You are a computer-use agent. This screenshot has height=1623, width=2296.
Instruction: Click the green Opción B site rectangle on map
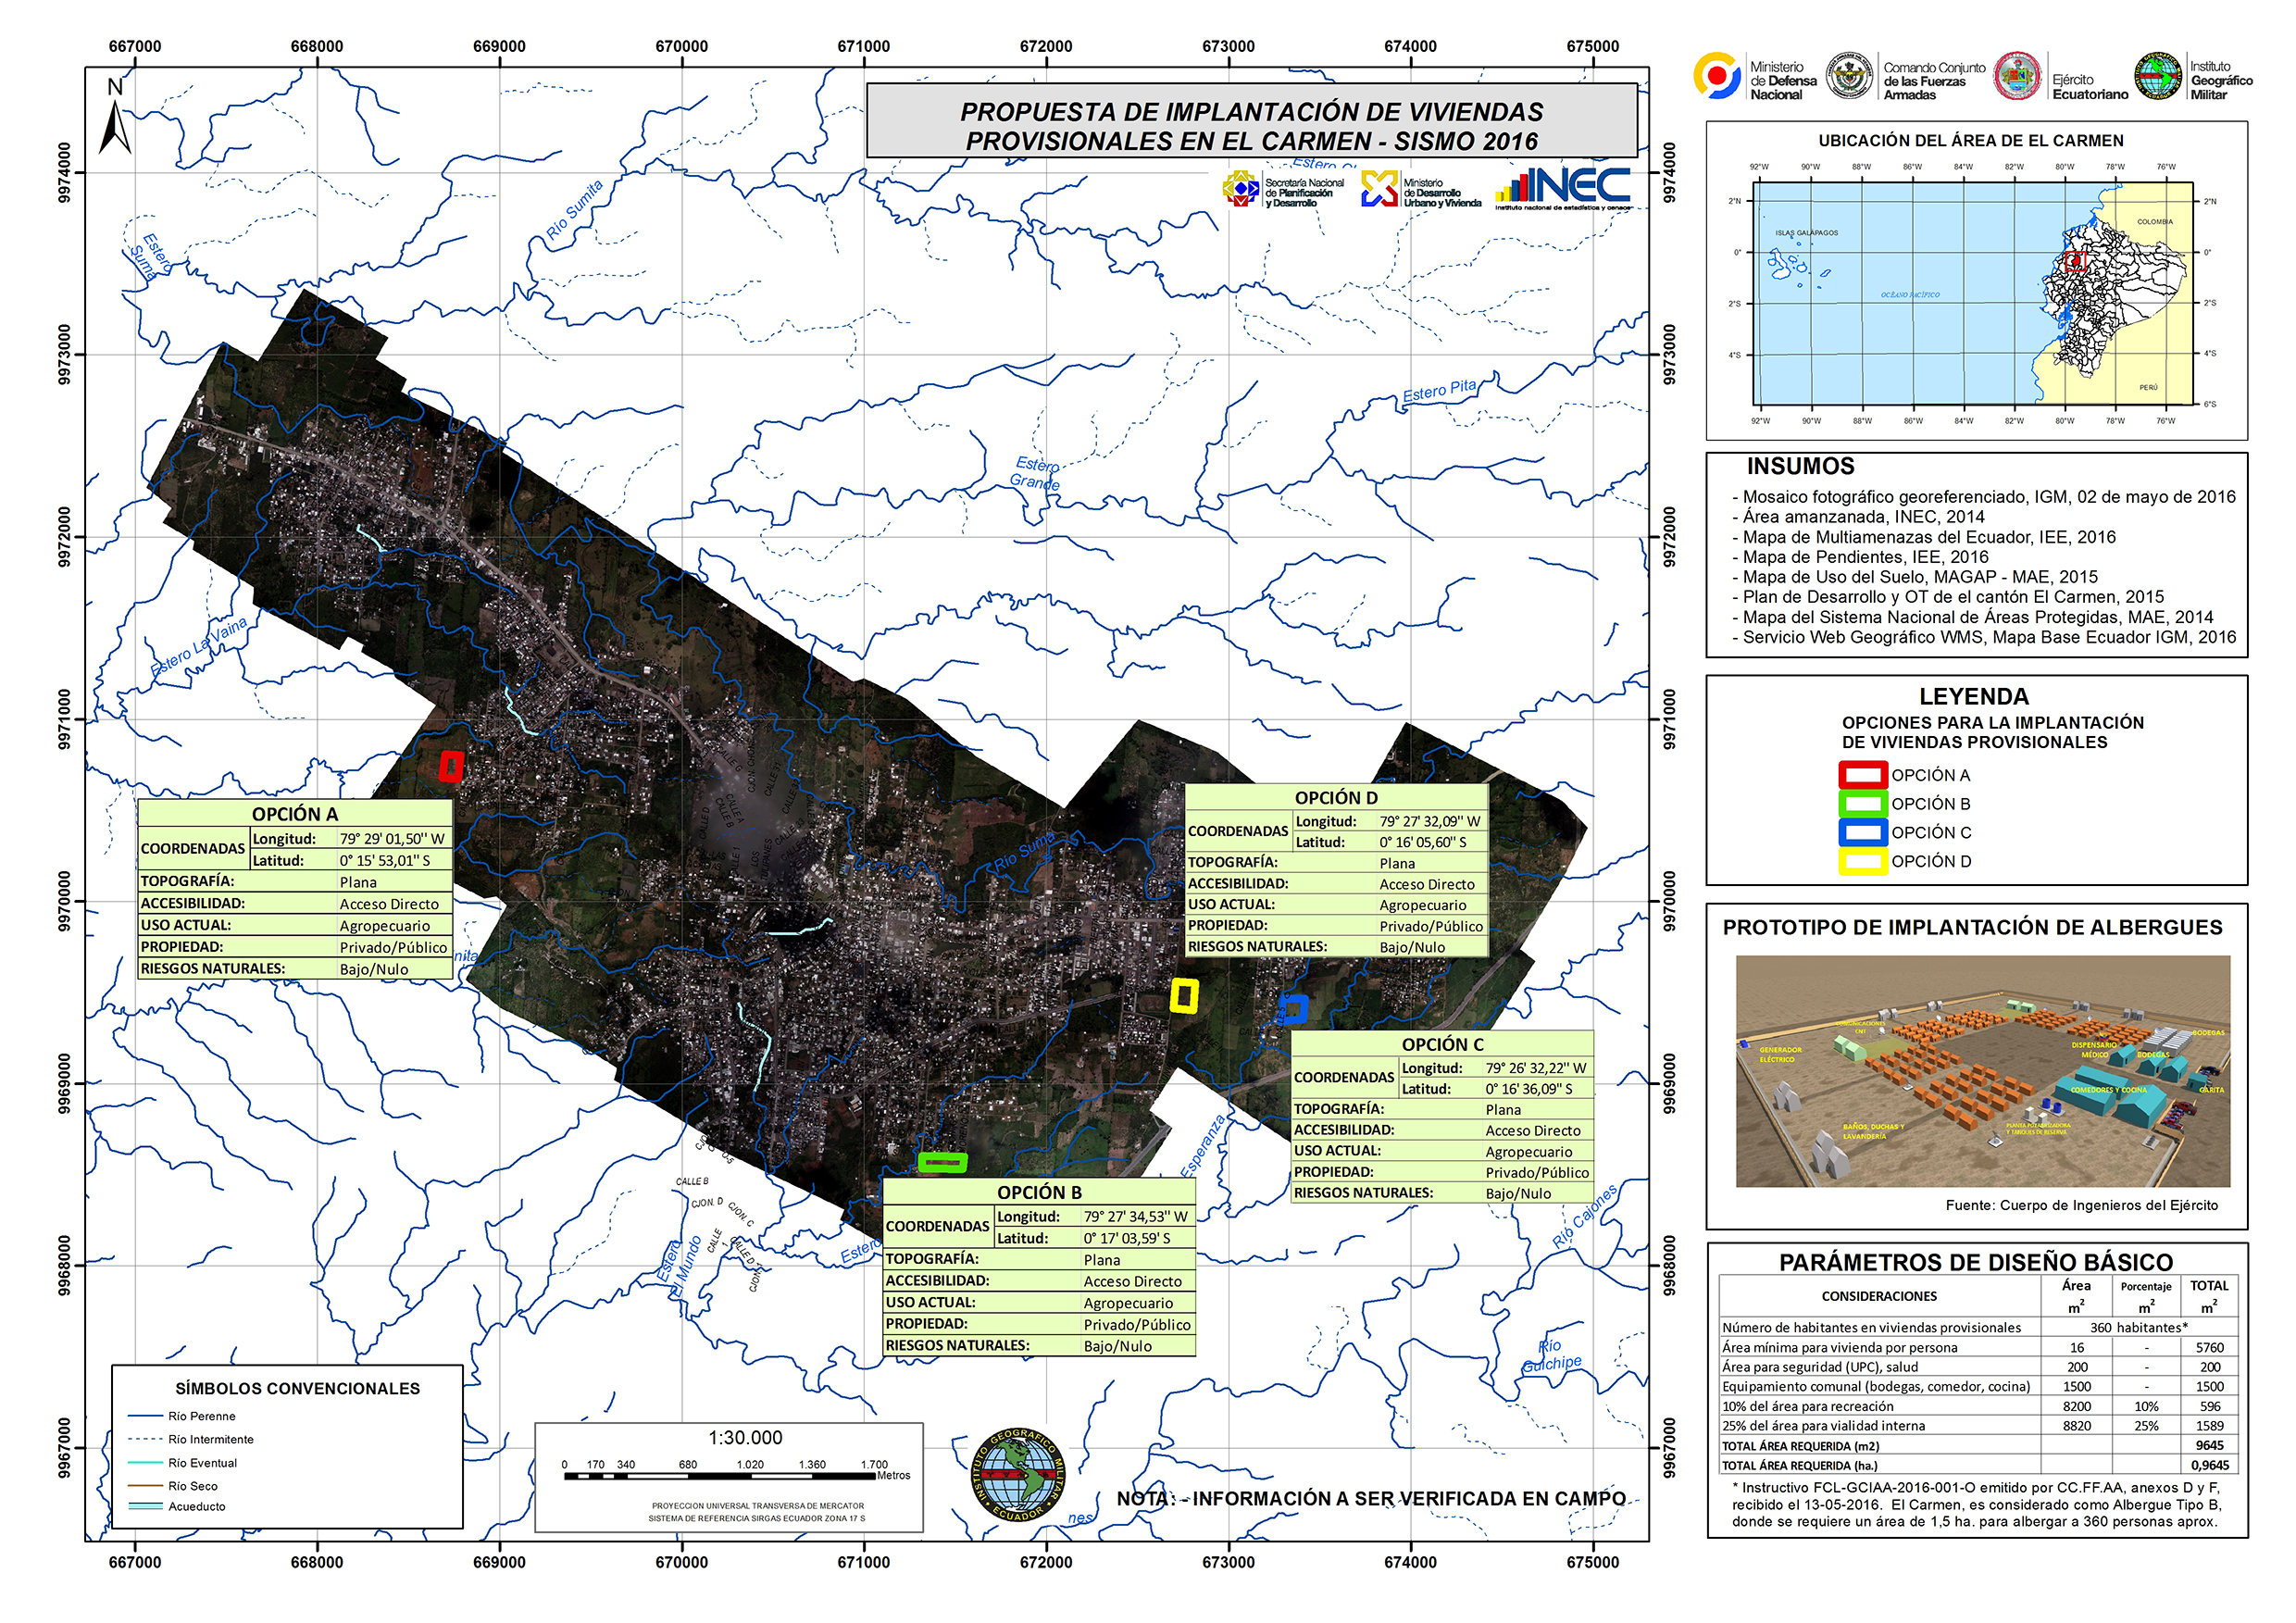click(x=942, y=1162)
